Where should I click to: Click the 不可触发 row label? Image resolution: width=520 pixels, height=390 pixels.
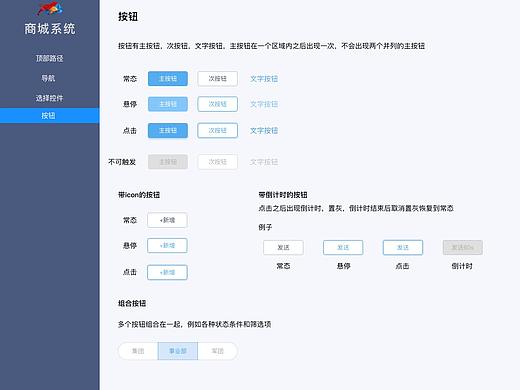[122, 162]
